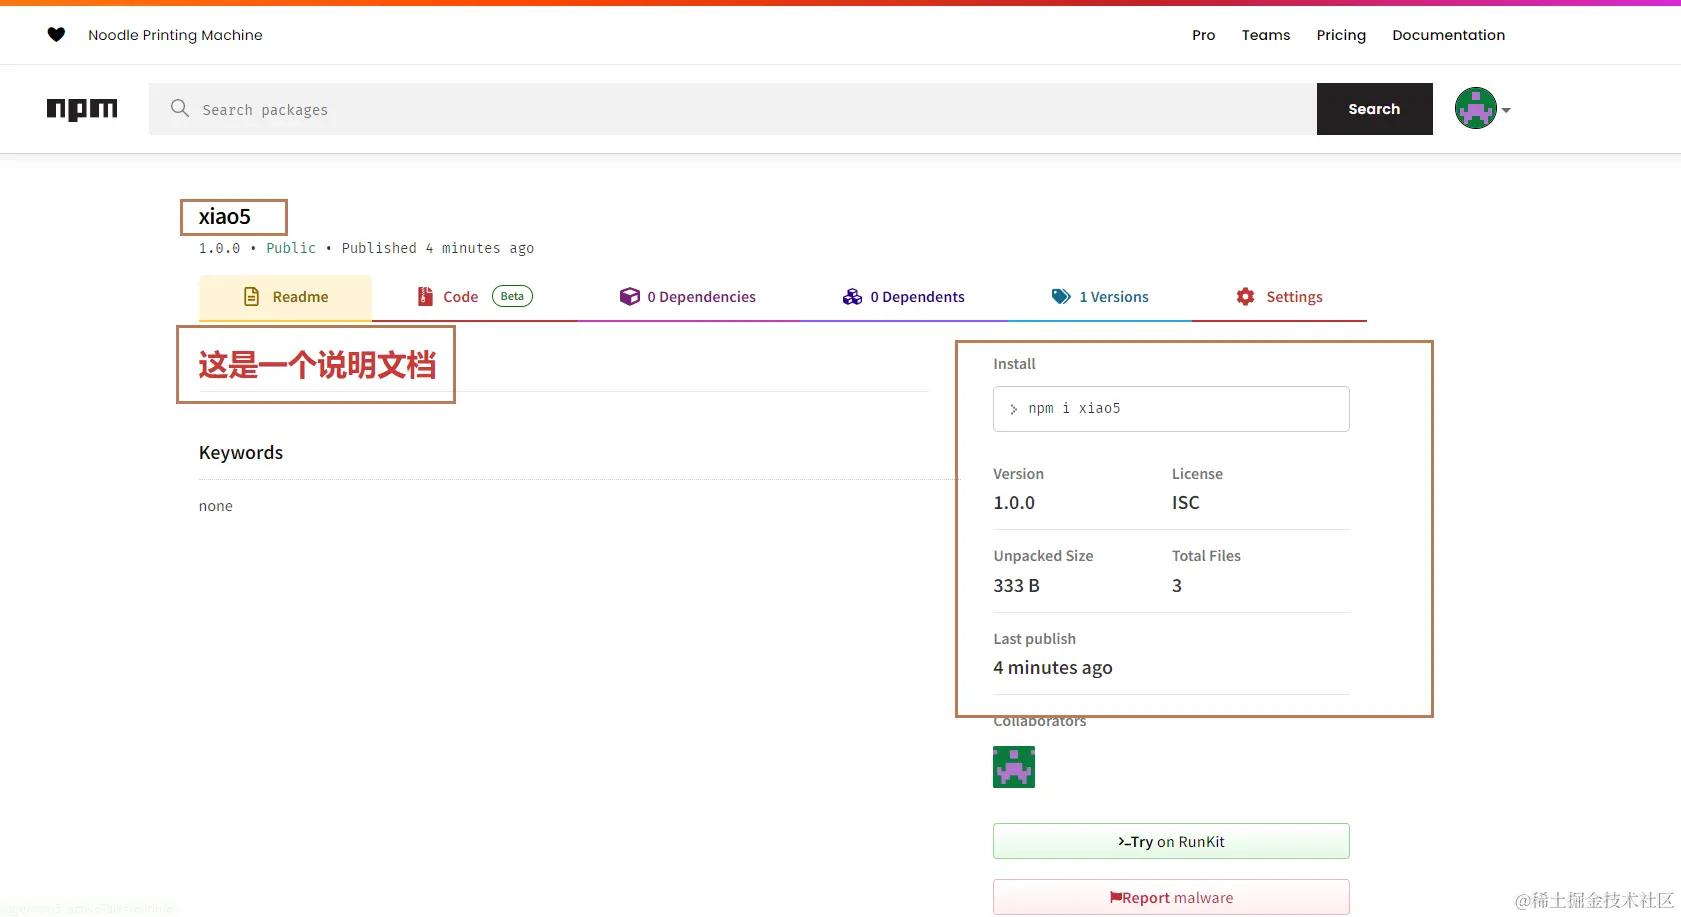1681x917 pixels.
Task: Open collaborator avatar thumbnail
Action: click(1014, 767)
